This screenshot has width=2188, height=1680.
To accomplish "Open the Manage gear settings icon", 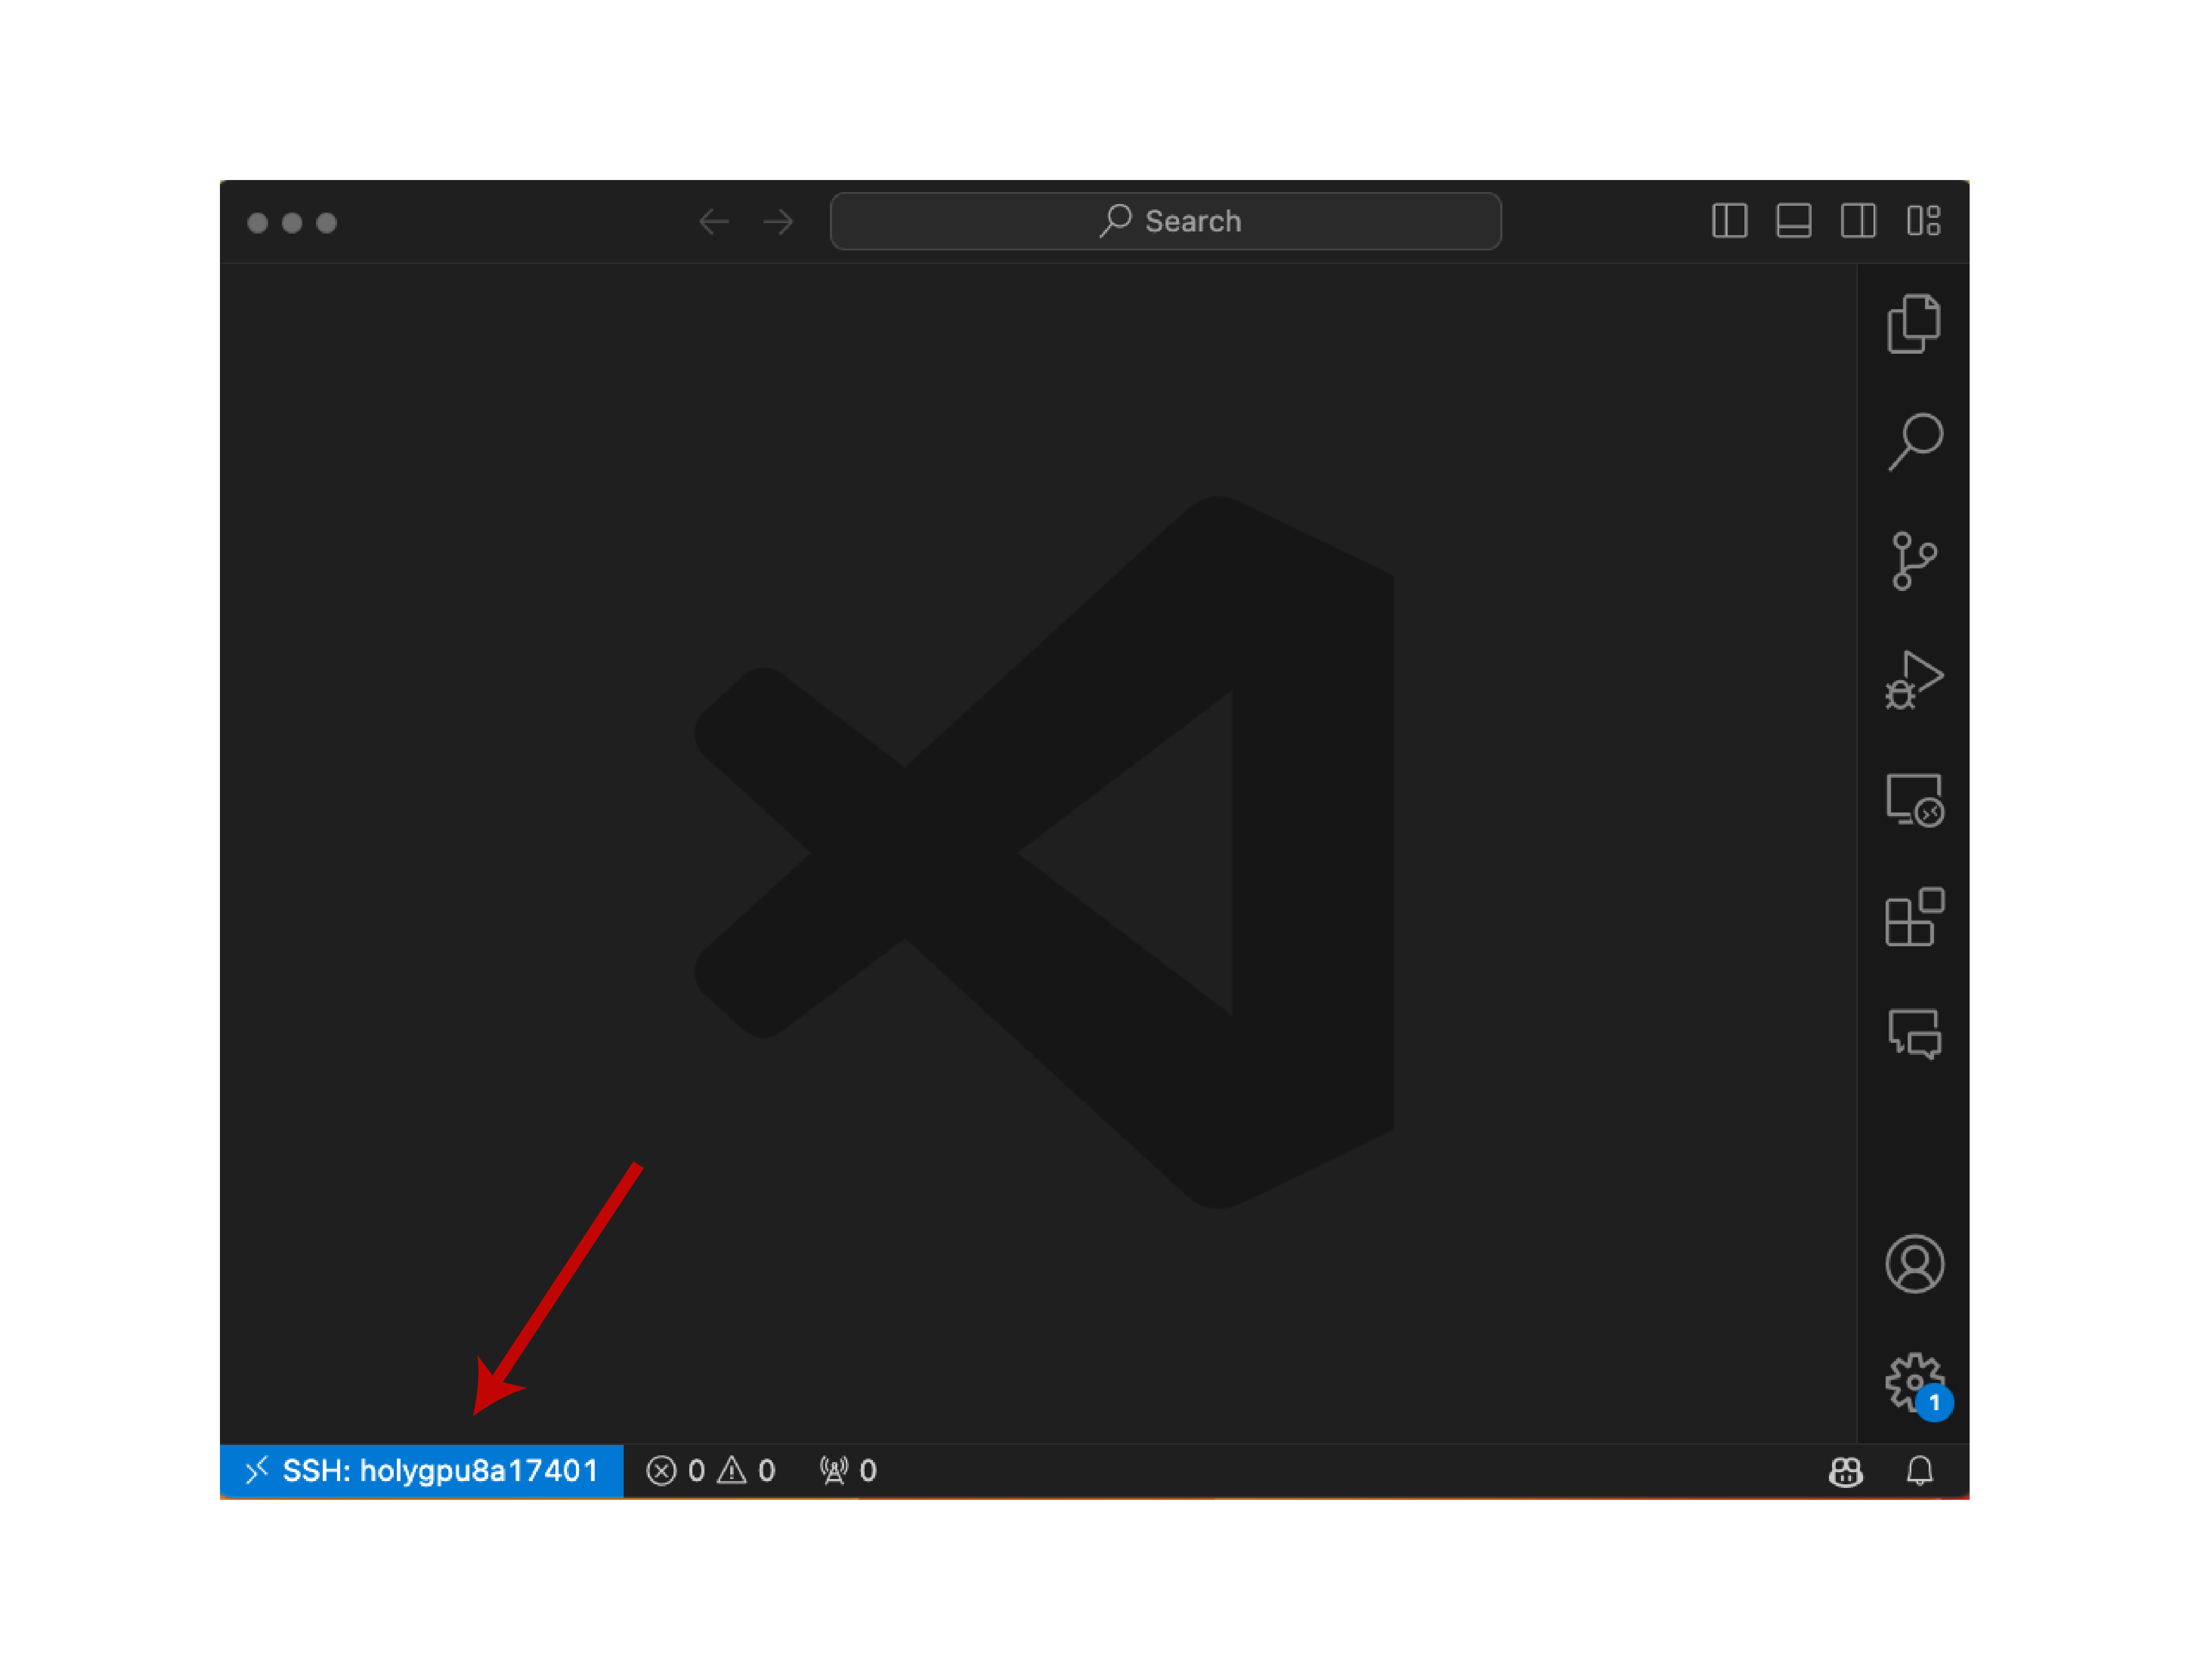I will click(1914, 1383).
